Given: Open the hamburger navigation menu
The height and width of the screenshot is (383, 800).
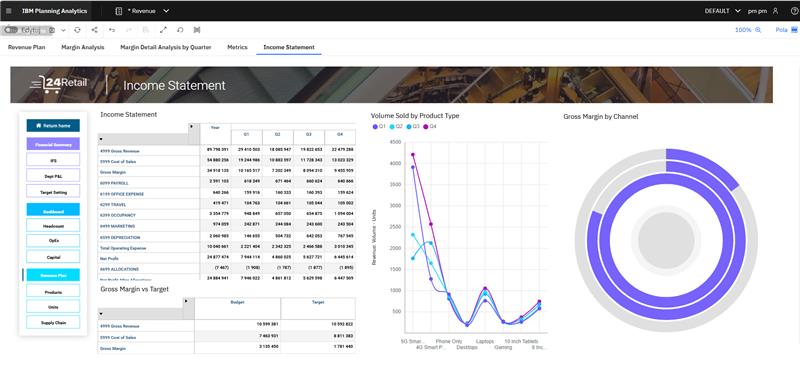Looking at the screenshot, I should pyautogui.click(x=8, y=11).
